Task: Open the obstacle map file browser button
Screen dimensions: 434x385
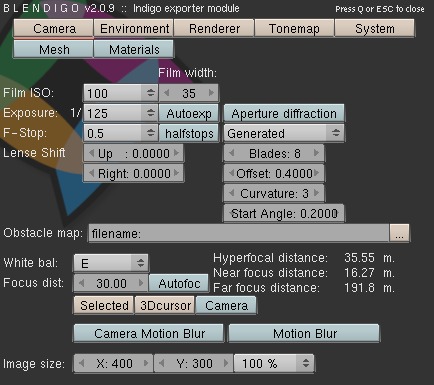Action: [x=399, y=233]
